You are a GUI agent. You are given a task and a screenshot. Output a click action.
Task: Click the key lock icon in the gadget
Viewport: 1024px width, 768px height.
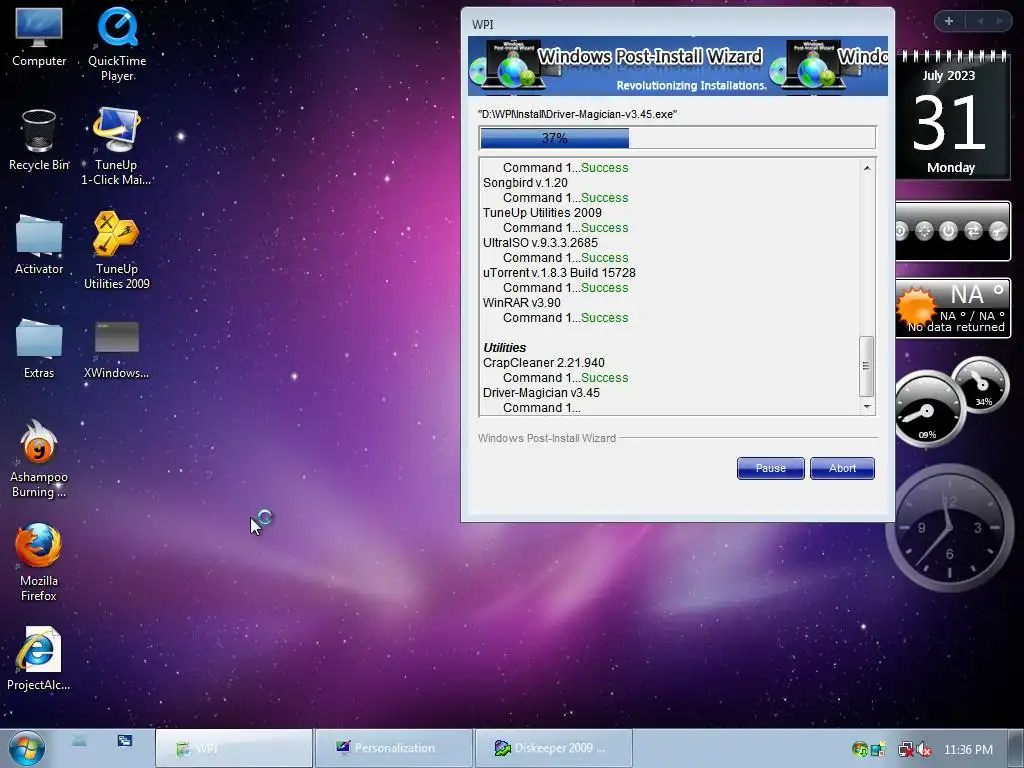(998, 231)
